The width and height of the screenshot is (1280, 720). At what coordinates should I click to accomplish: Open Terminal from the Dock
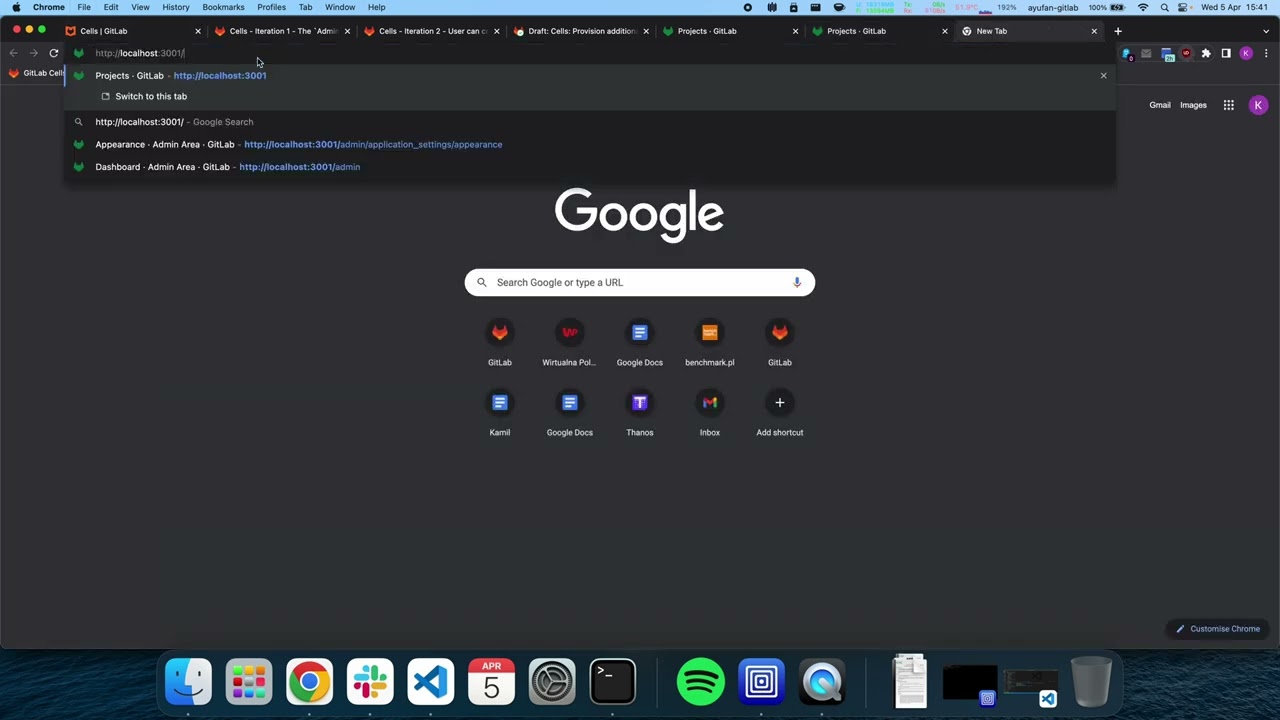click(612, 681)
